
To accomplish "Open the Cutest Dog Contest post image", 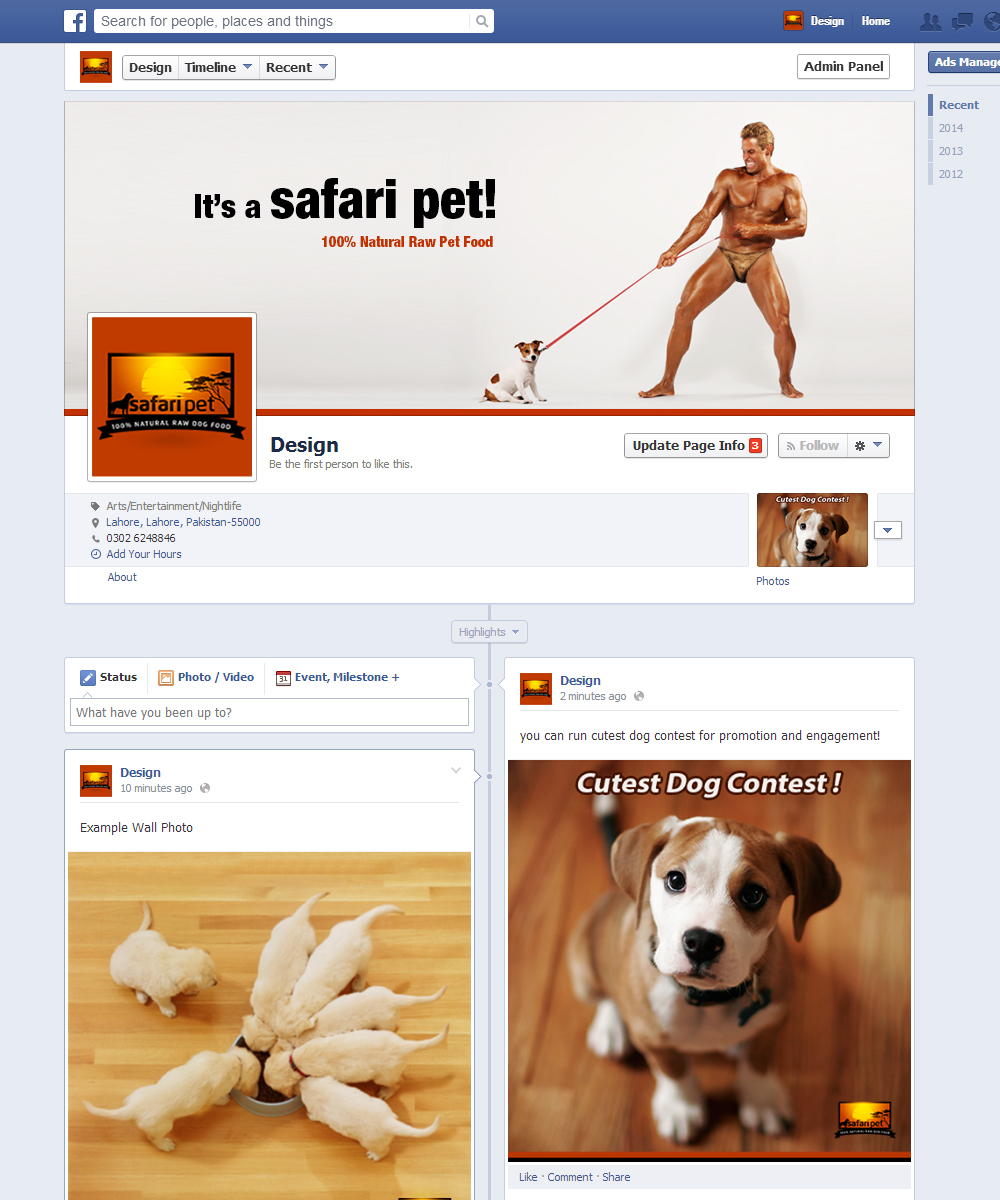I will [709, 960].
